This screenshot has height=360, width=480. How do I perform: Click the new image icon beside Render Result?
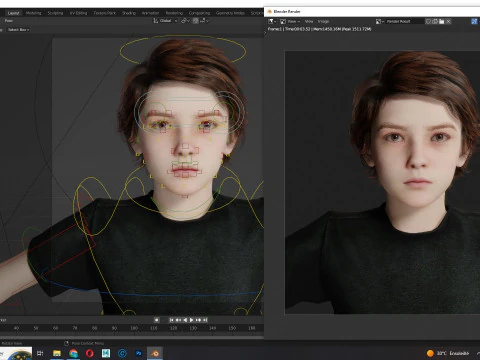435,21
